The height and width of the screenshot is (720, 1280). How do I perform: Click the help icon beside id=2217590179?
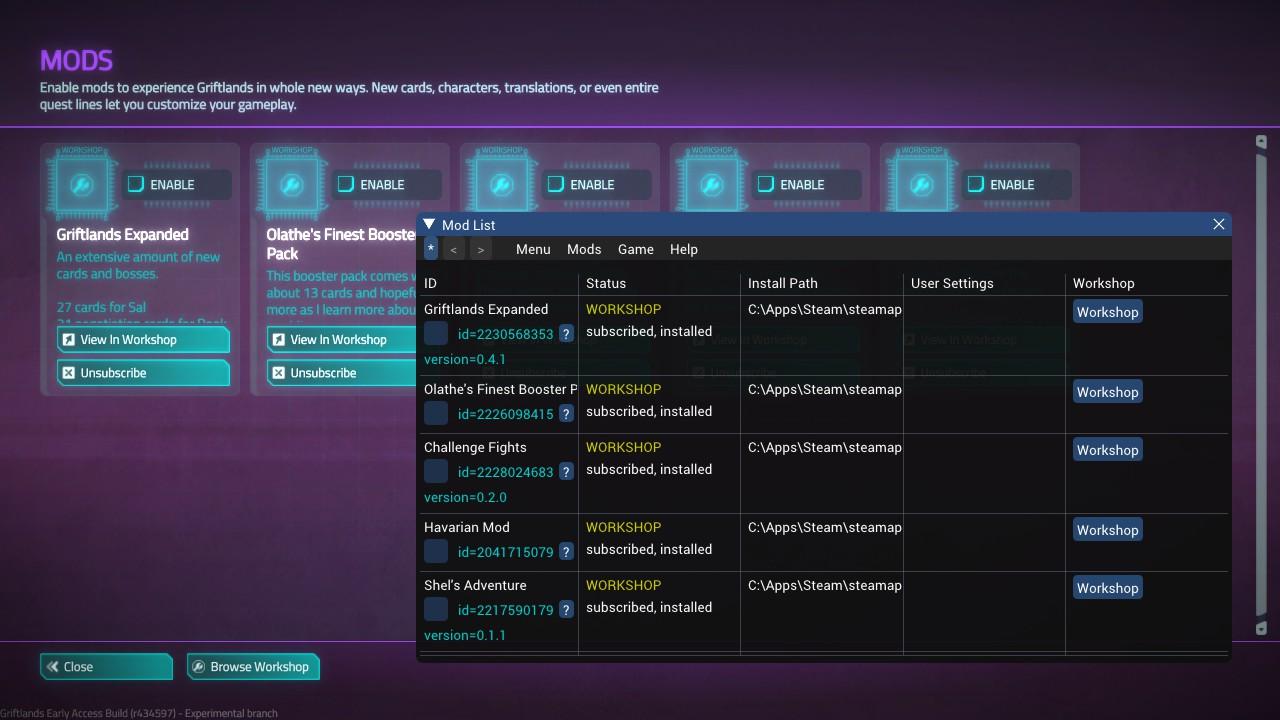566,610
